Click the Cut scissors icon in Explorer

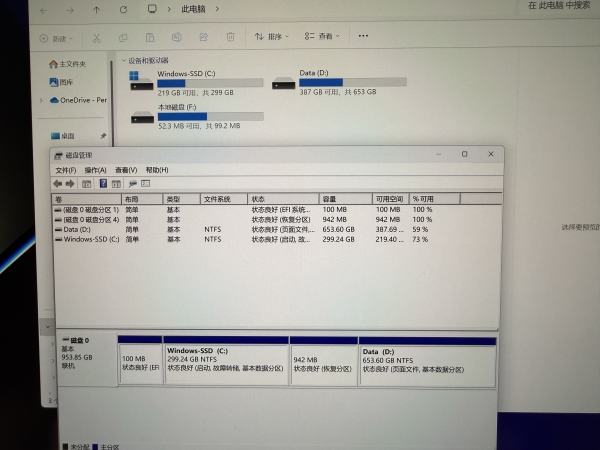[97, 38]
